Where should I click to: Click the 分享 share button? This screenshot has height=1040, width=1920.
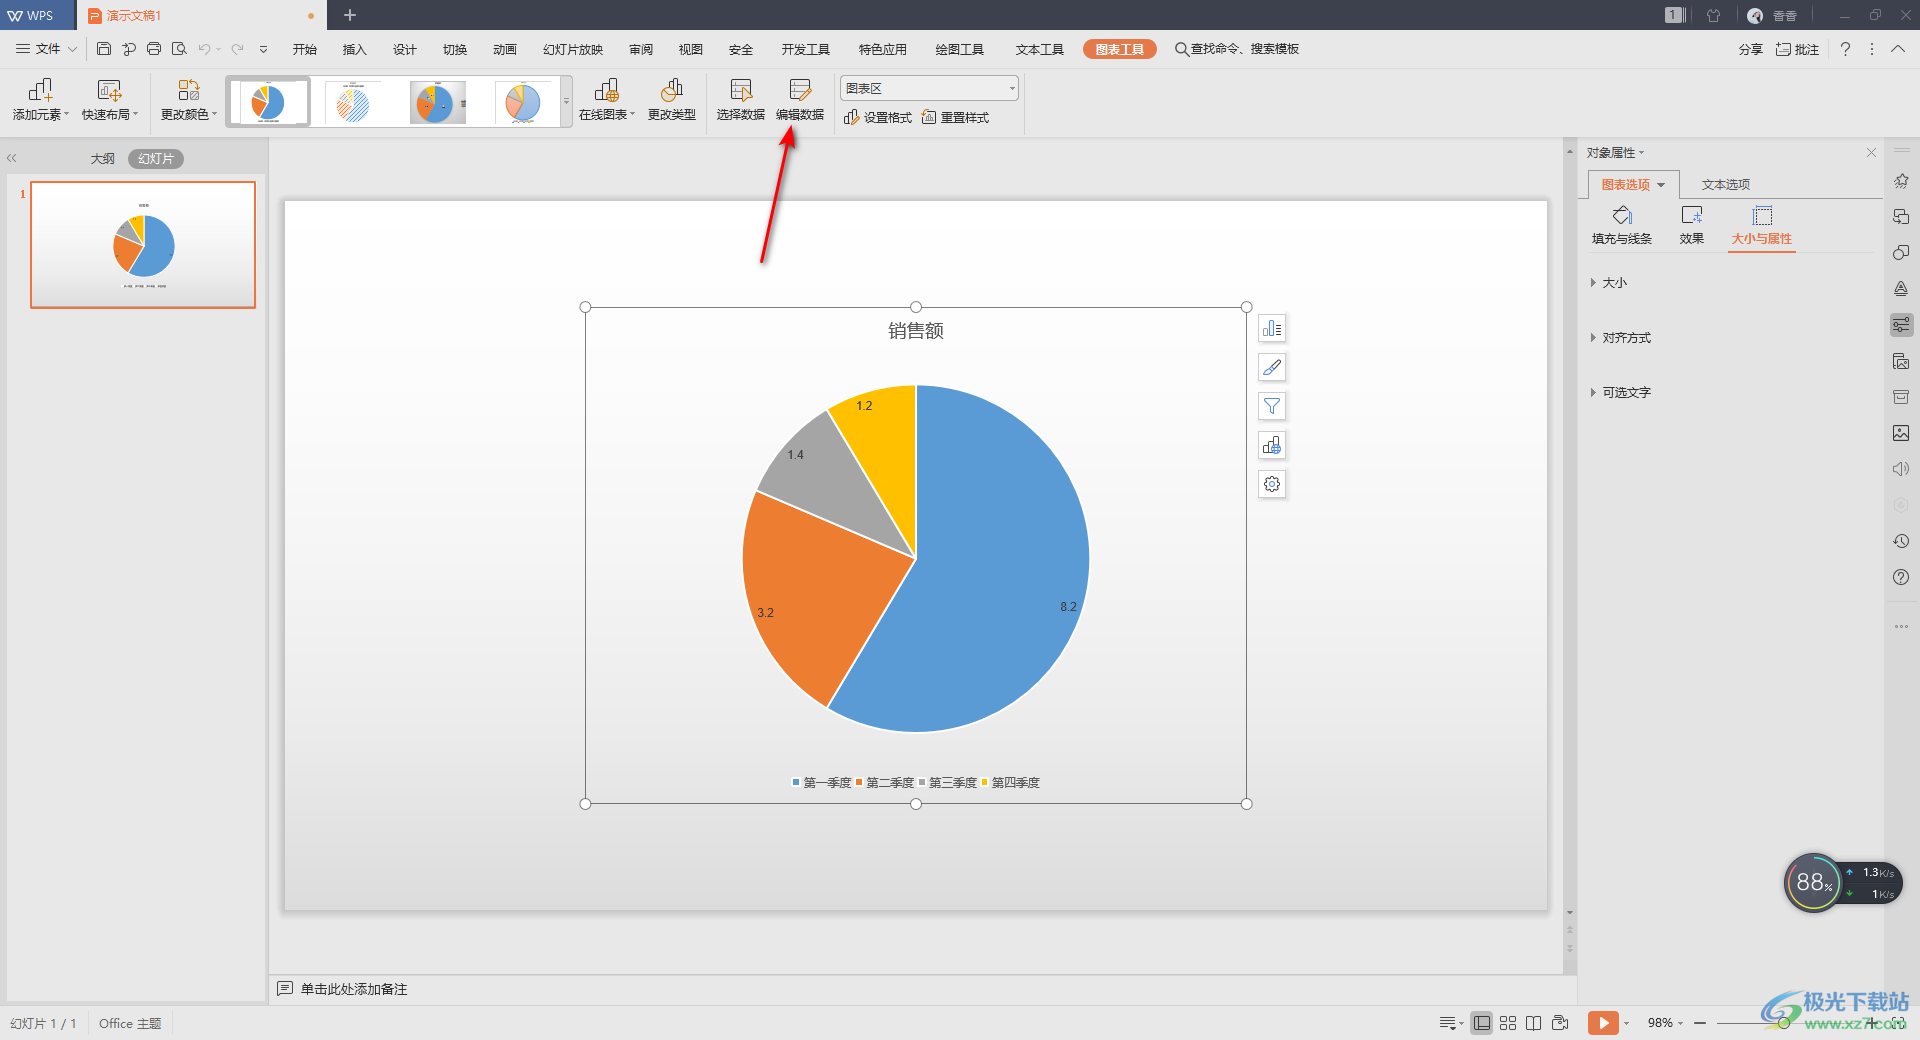[1750, 49]
